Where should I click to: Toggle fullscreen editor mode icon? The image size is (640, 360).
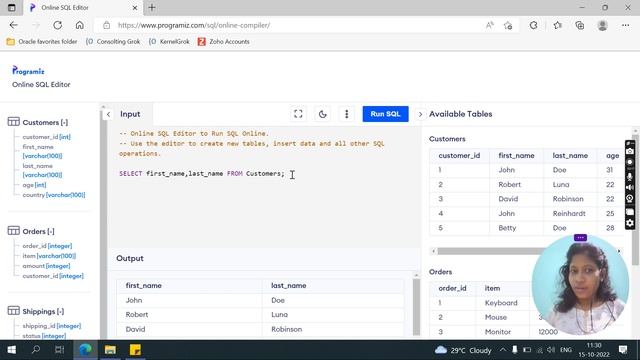[298, 114]
